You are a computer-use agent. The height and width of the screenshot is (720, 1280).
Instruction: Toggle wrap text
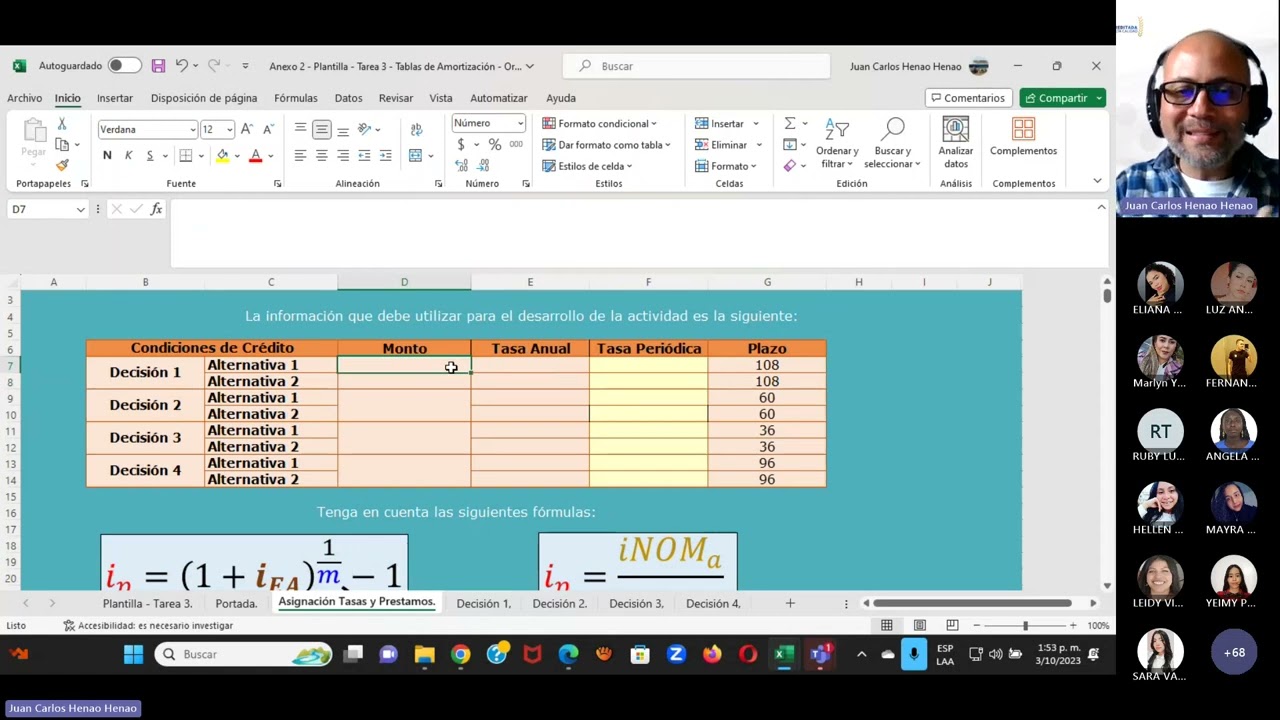tap(416, 130)
